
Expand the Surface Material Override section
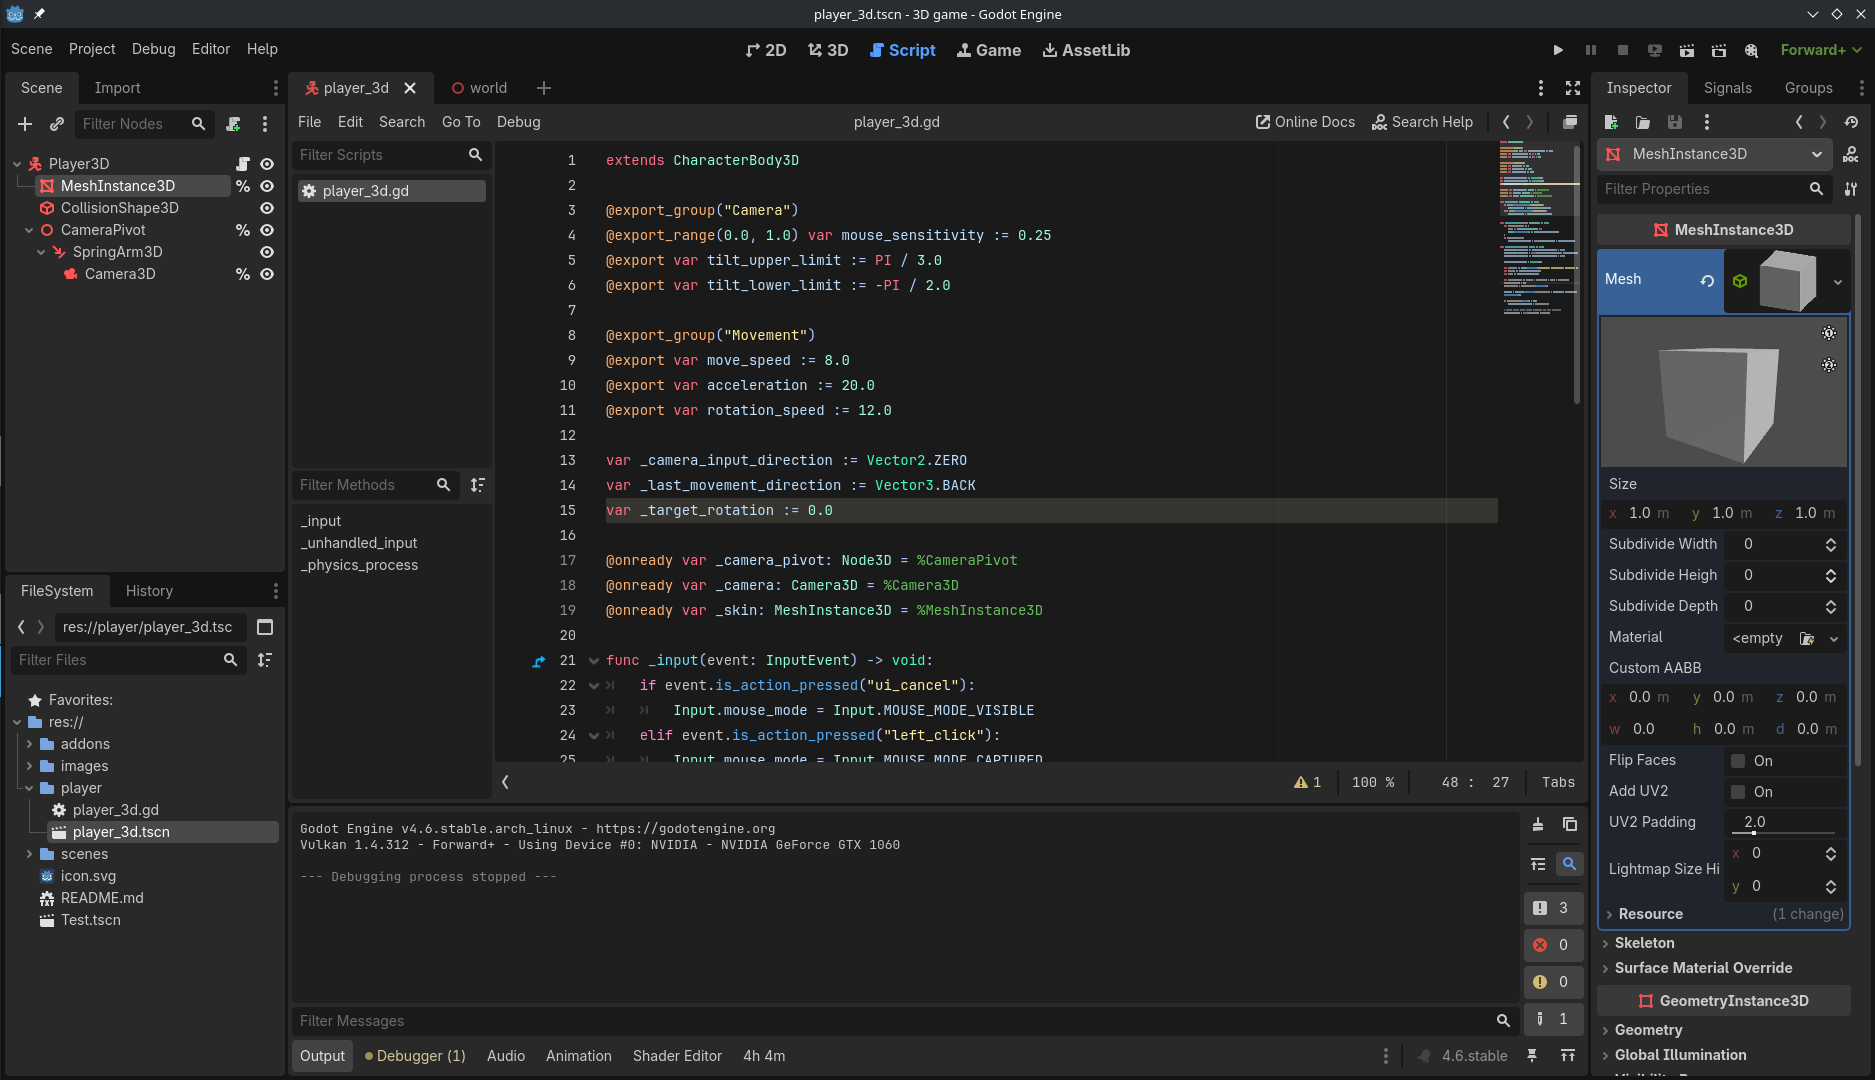point(1703,968)
